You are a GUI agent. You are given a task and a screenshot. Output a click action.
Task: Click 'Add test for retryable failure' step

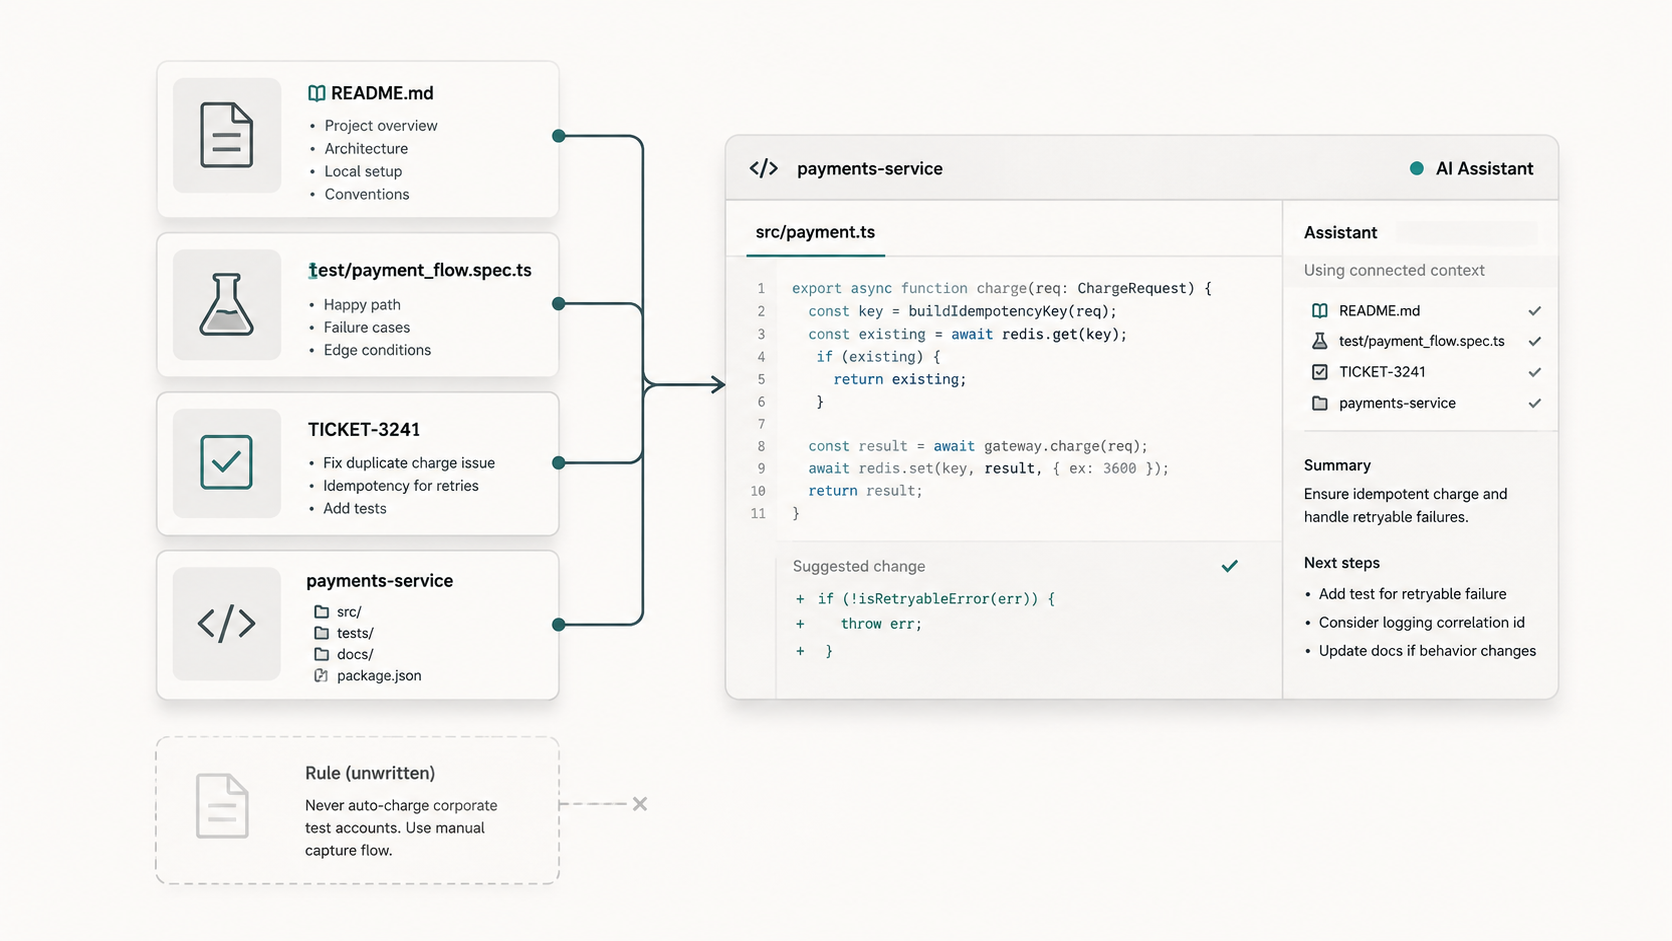click(1412, 594)
